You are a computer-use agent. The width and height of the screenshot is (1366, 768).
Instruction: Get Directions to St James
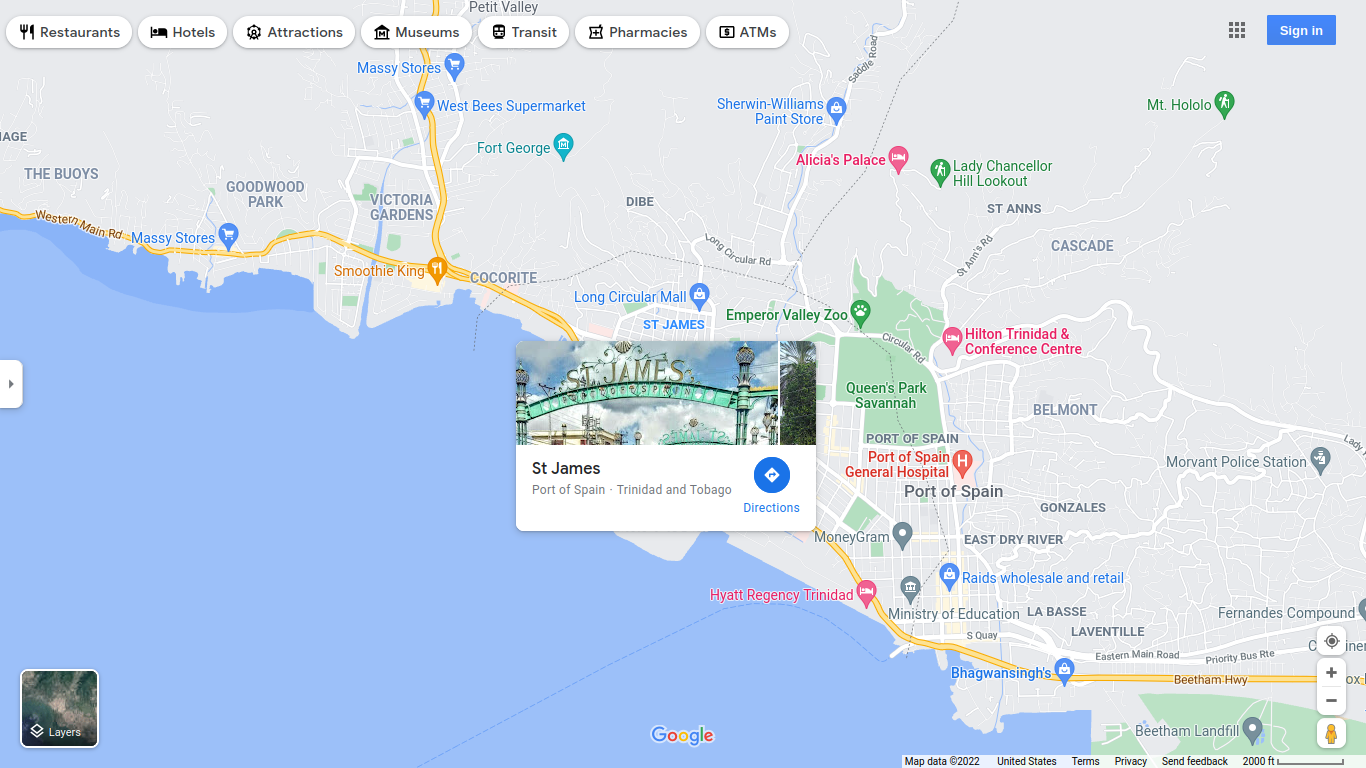772,486
